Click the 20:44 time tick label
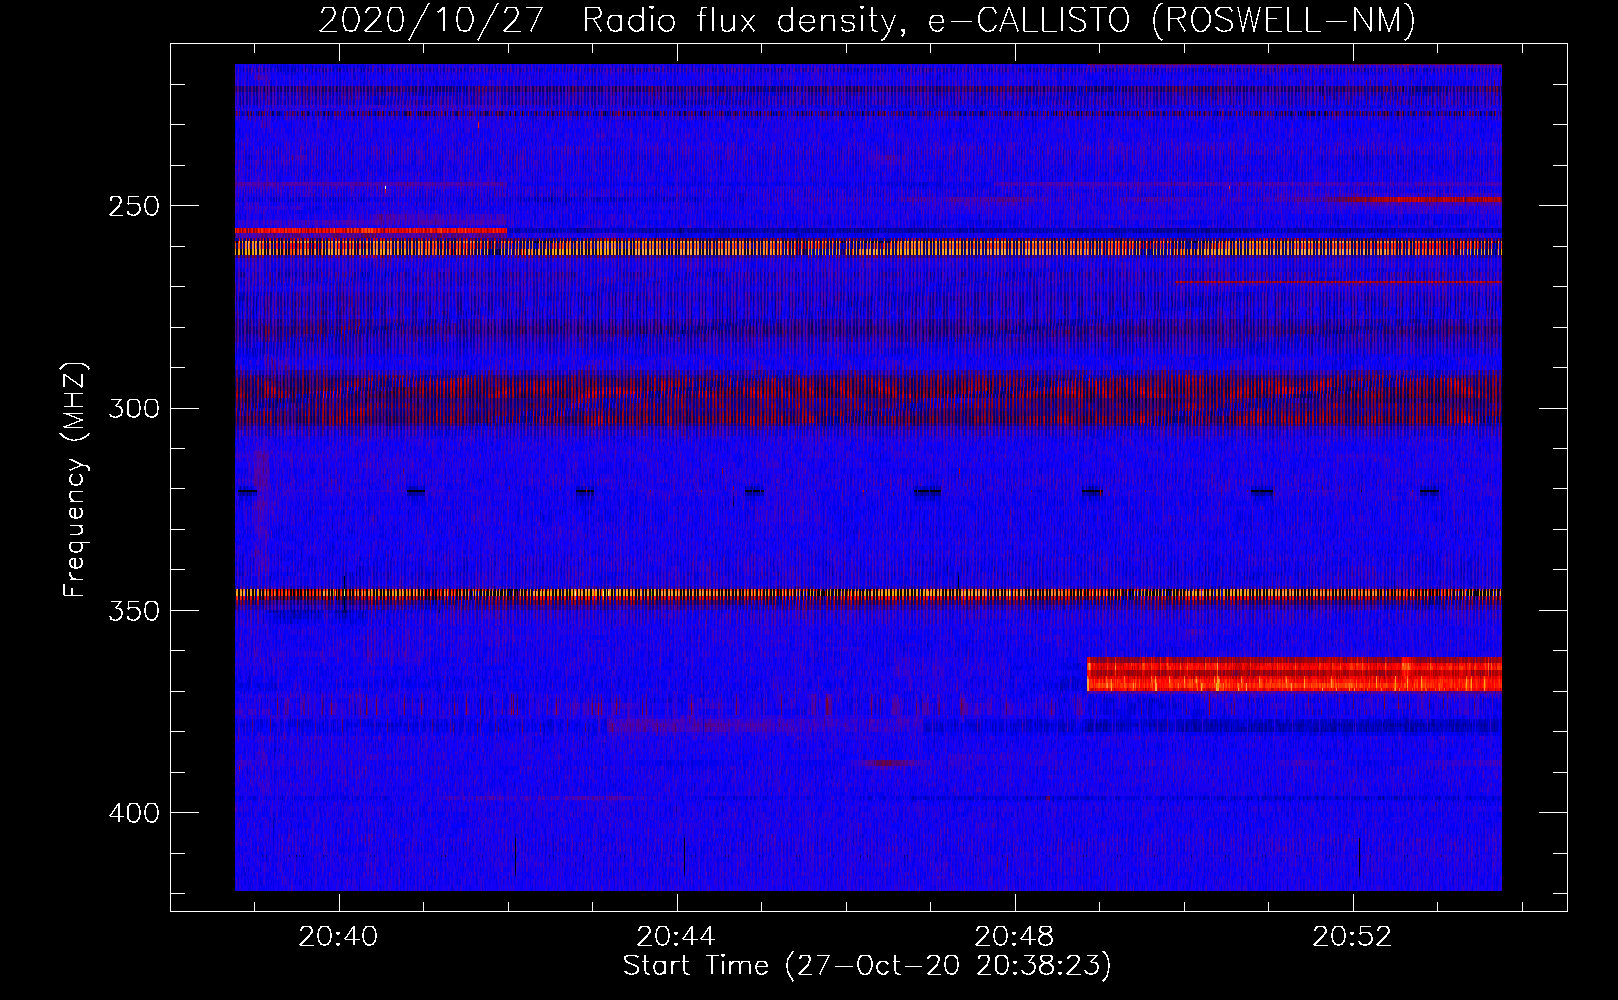 pos(677,937)
